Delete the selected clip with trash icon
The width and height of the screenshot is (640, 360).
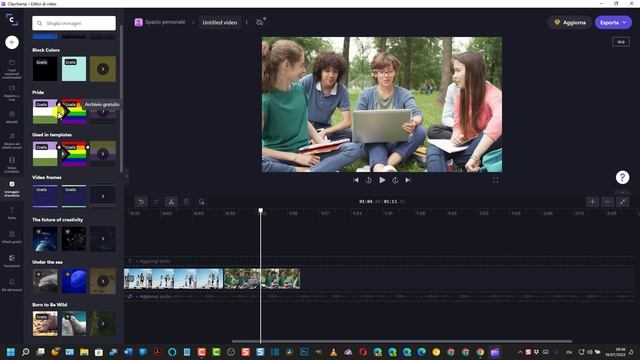click(x=186, y=202)
